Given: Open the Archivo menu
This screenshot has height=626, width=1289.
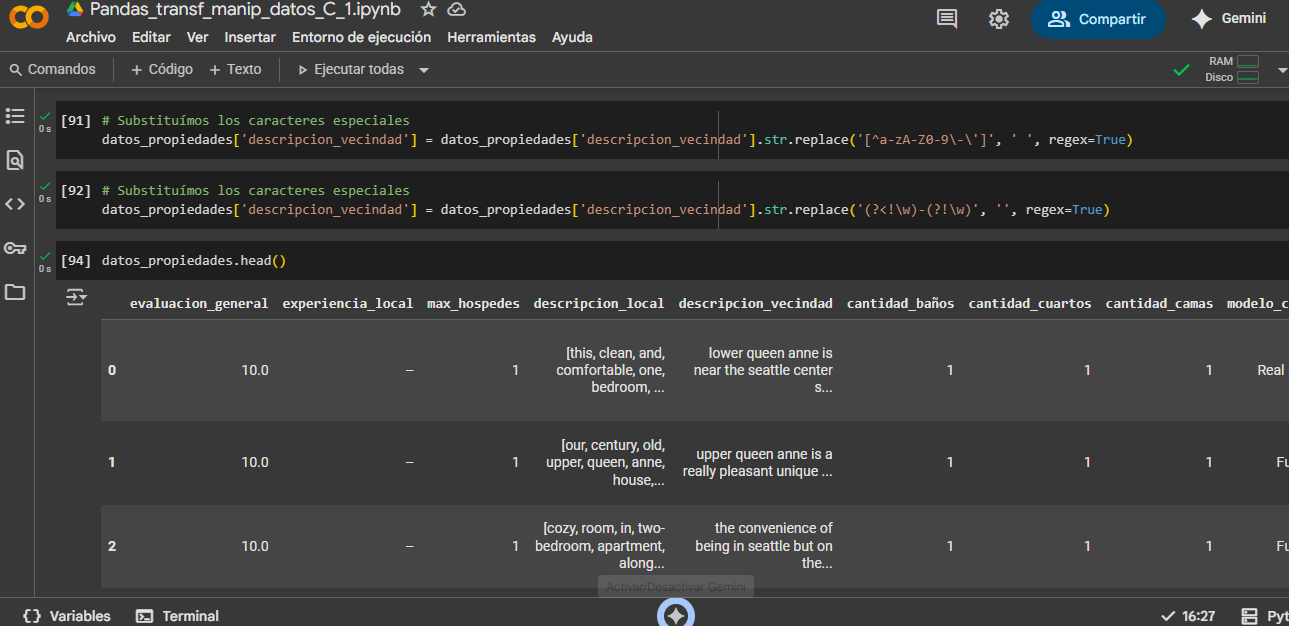Looking at the screenshot, I should coord(91,37).
